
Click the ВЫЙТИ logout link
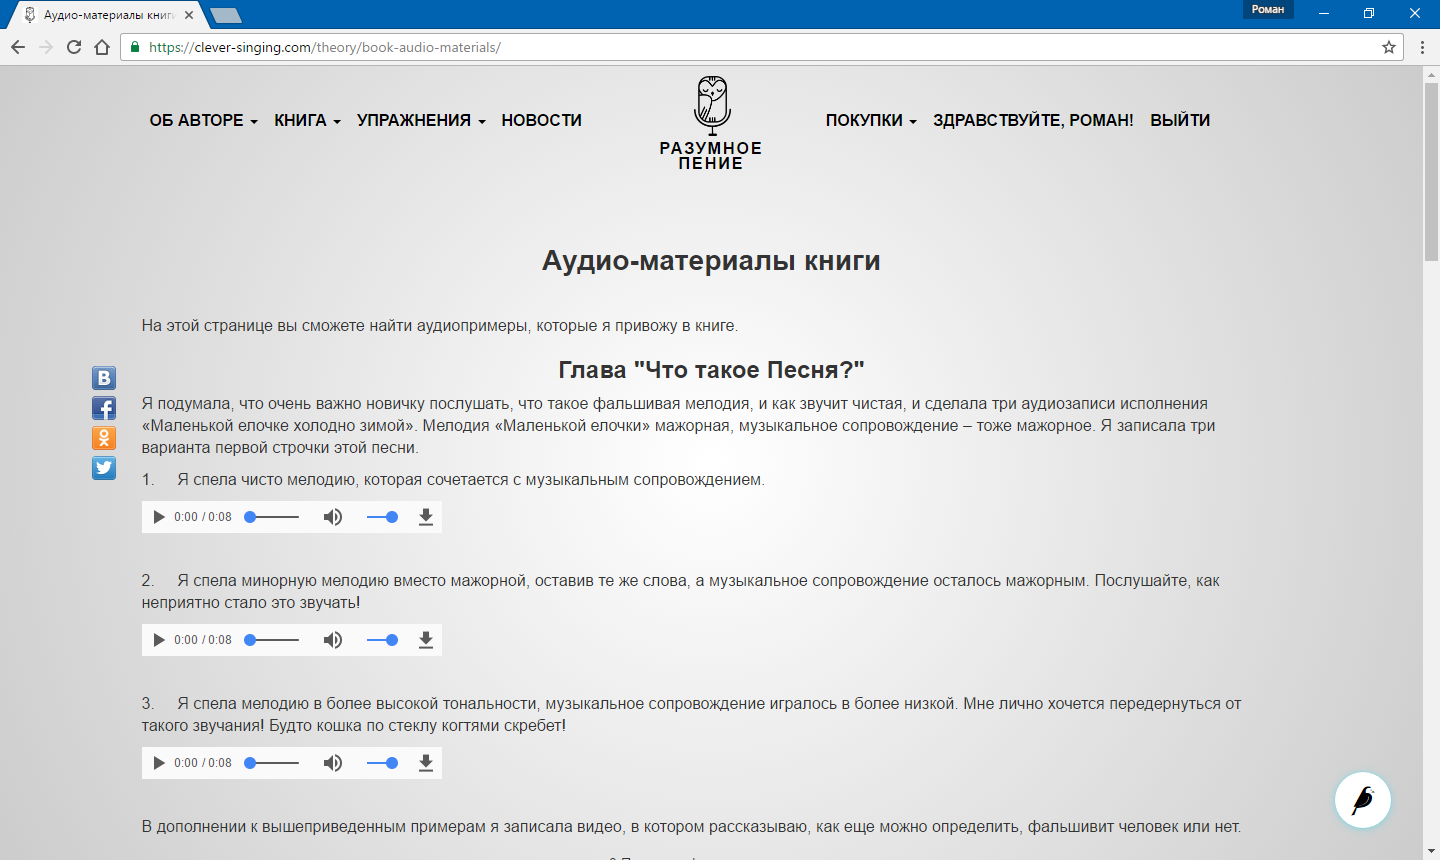click(1180, 120)
